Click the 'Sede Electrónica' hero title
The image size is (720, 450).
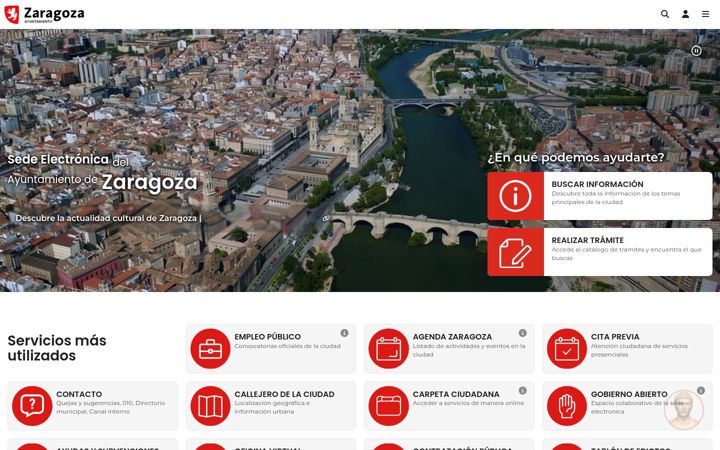pos(58,159)
